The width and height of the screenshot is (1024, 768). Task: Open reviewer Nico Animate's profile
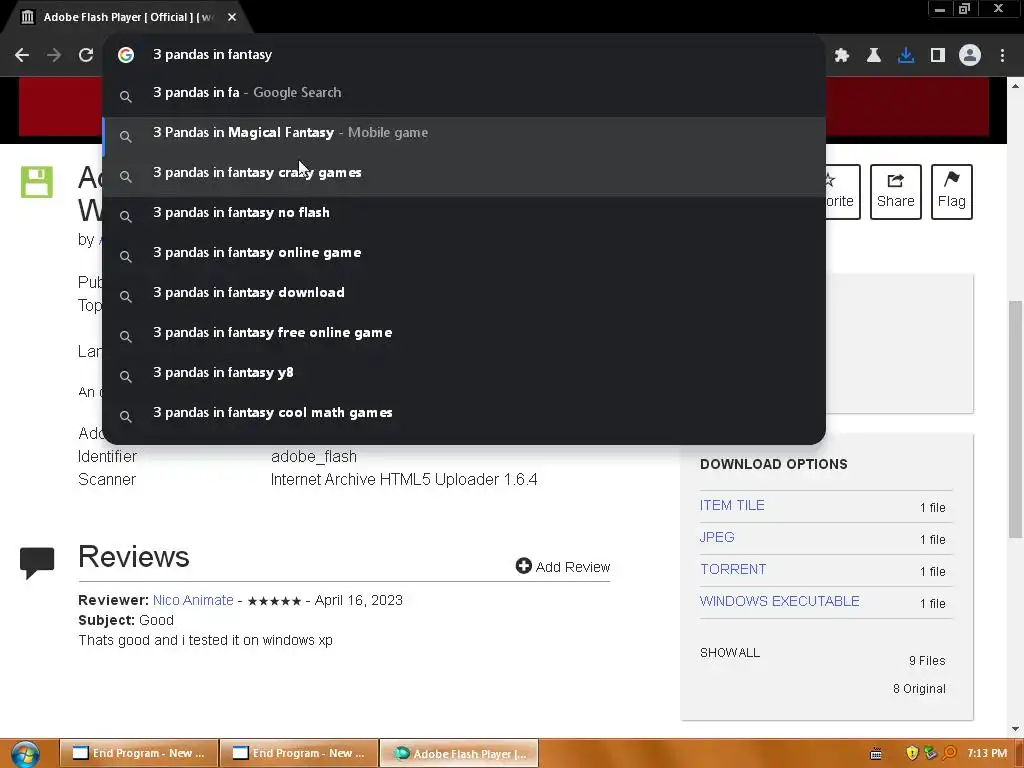[x=193, y=600]
